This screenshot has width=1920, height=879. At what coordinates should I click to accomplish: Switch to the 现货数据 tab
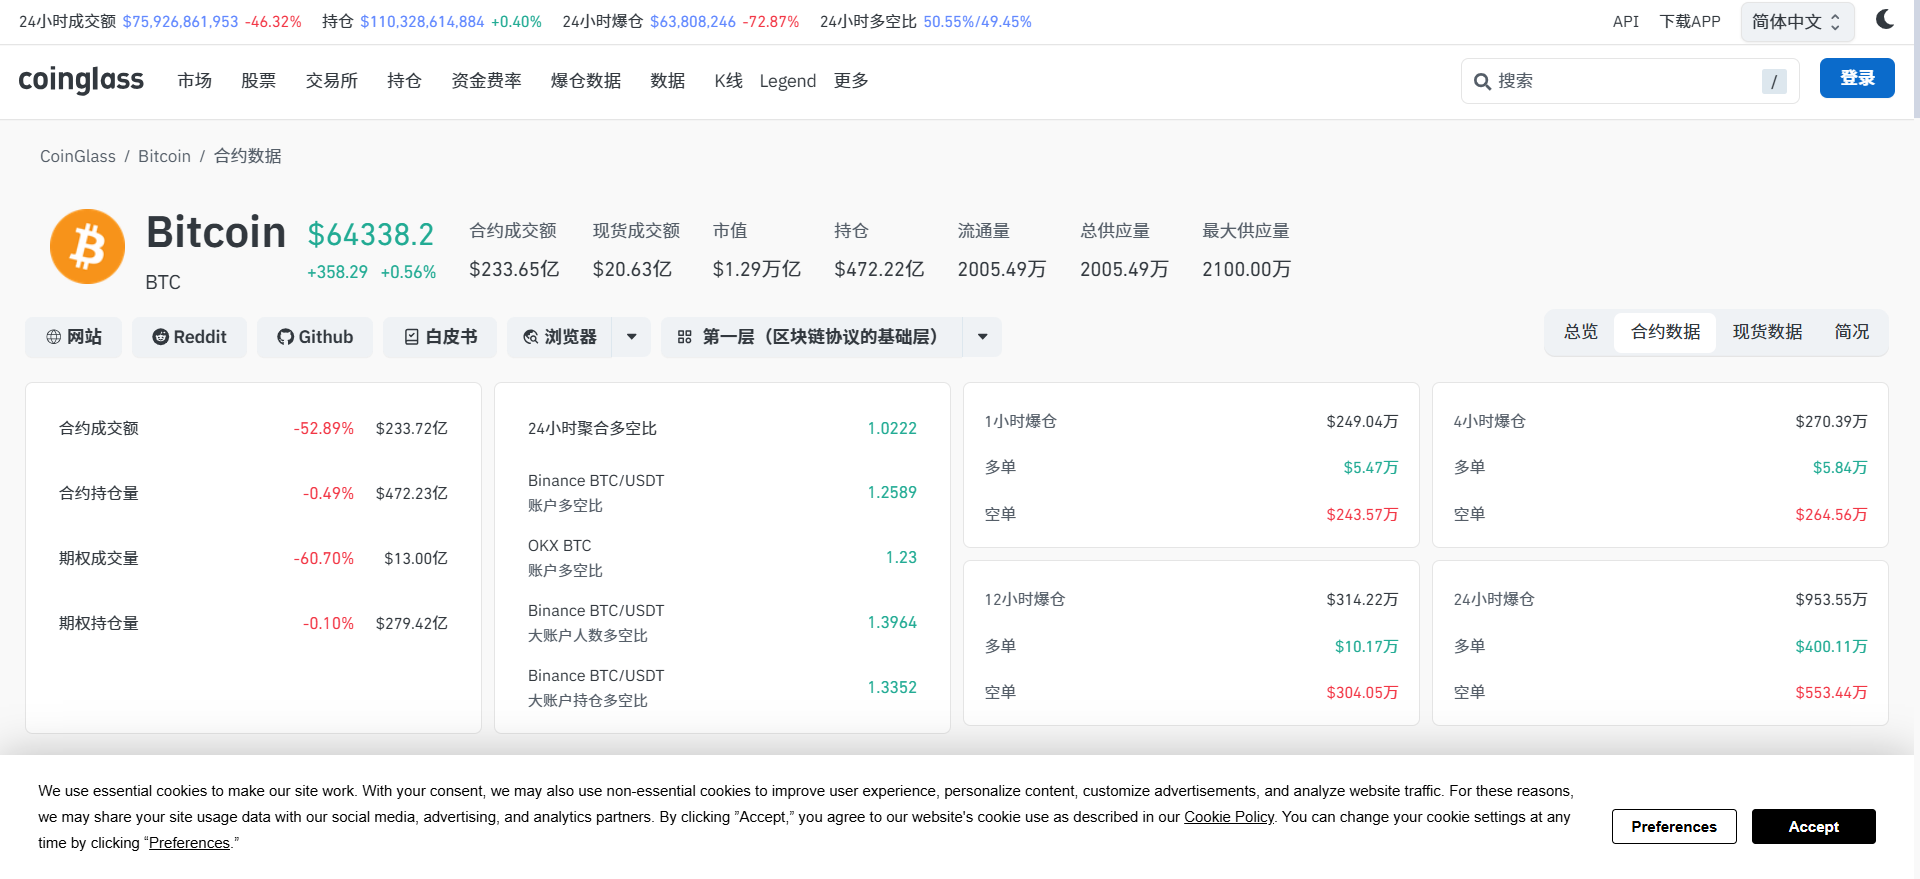pos(1767,332)
